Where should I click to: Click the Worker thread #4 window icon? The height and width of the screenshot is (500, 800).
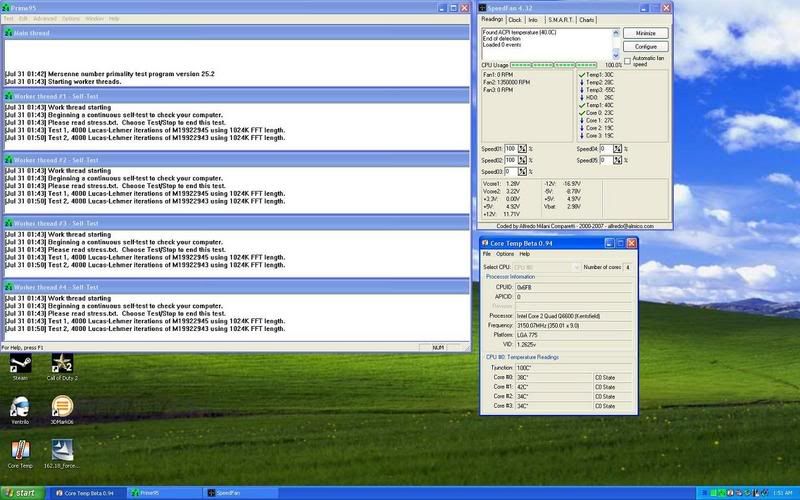click(8, 287)
